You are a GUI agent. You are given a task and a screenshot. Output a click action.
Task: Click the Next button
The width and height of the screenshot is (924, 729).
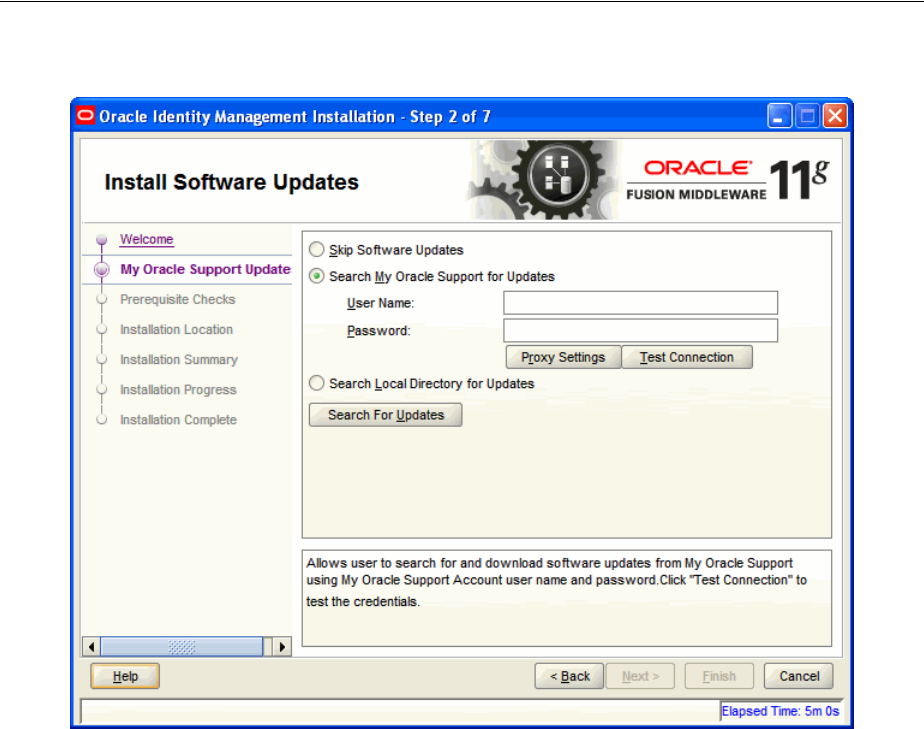pyautogui.click(x=641, y=676)
